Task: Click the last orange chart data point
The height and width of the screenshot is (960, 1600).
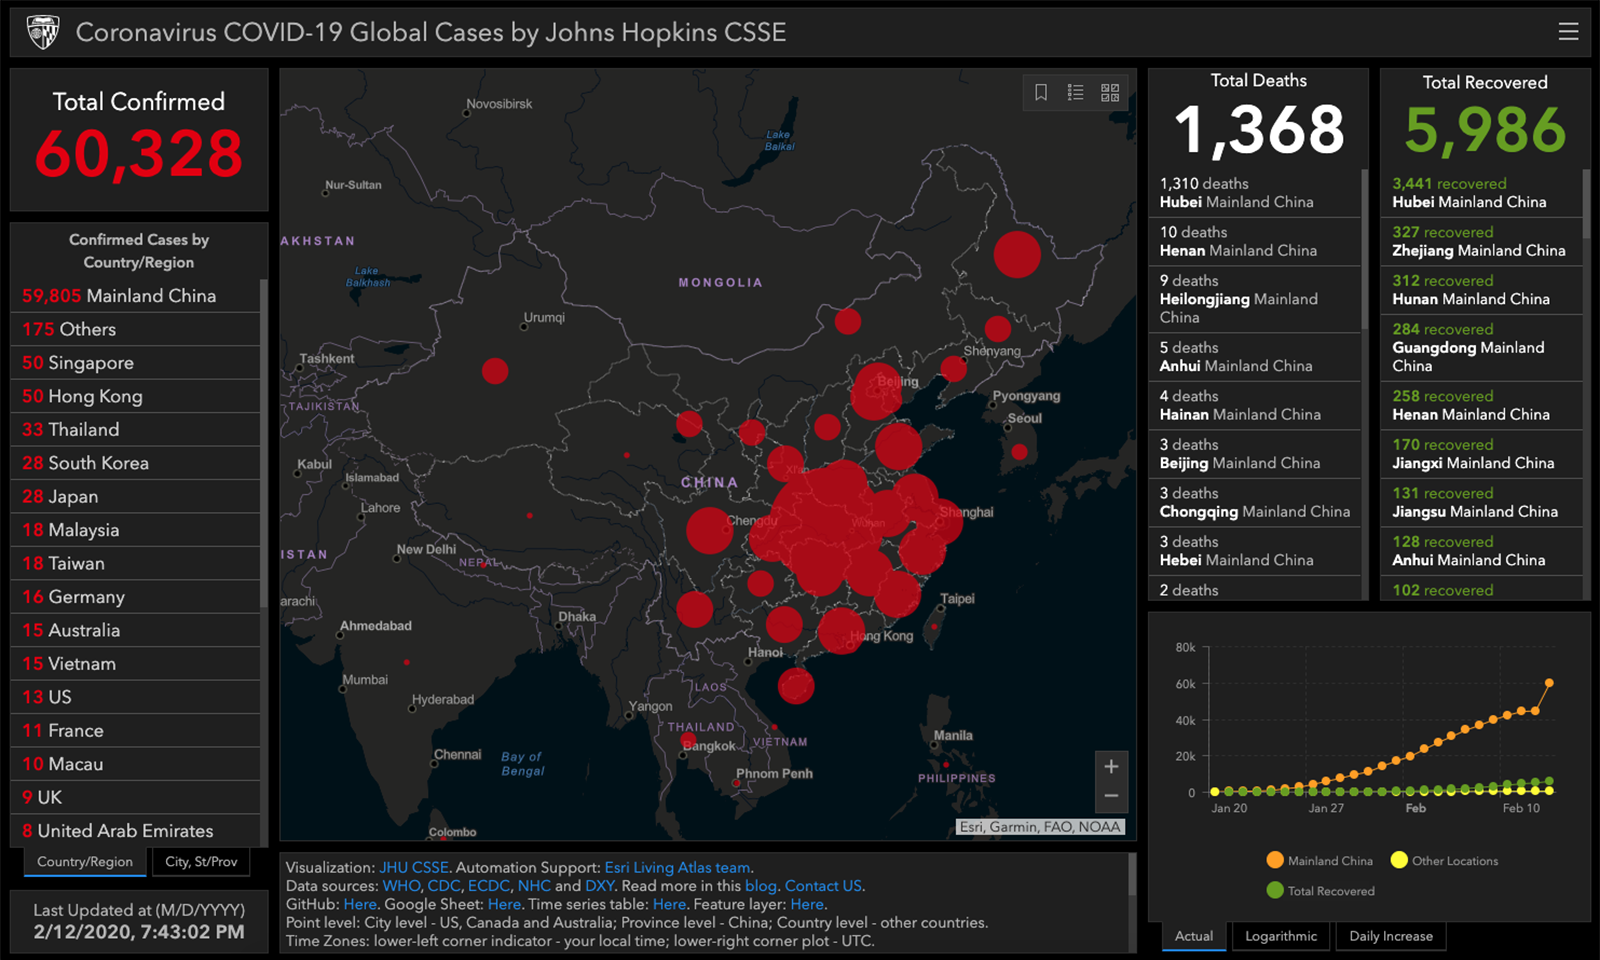Action: tap(1549, 683)
